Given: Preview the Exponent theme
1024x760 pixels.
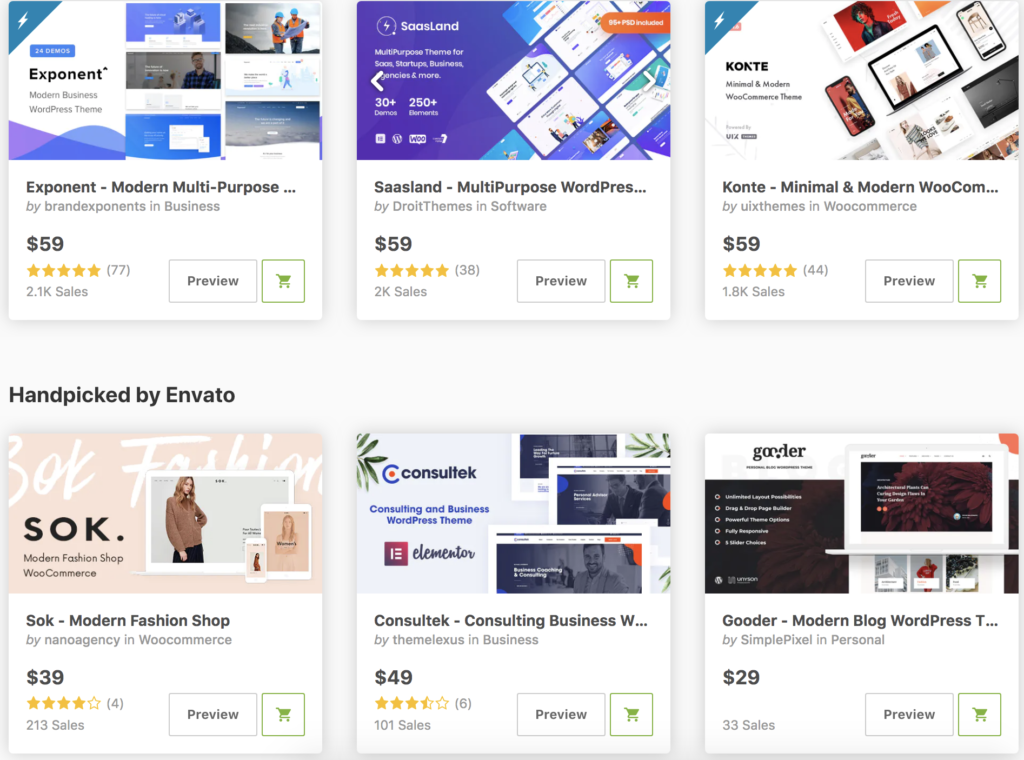Looking at the screenshot, I should (x=213, y=281).
